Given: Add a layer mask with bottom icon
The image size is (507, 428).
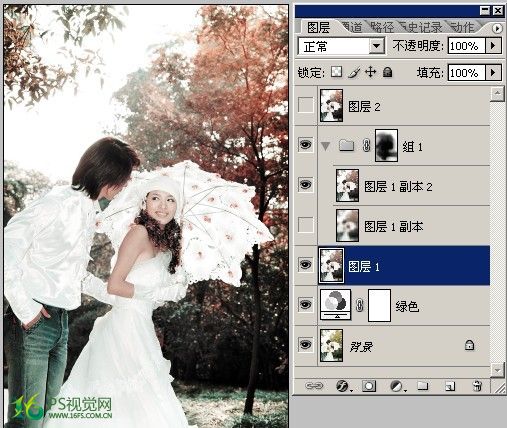Looking at the screenshot, I should [369, 386].
